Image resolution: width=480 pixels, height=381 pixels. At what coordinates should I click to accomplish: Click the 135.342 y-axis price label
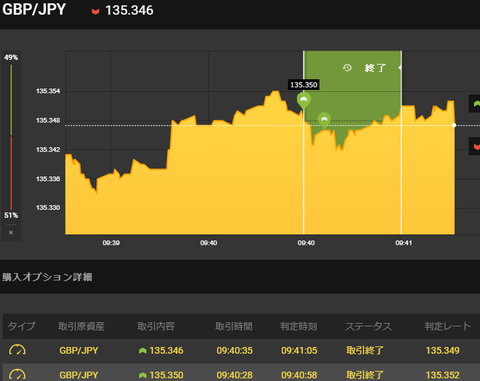(x=48, y=150)
